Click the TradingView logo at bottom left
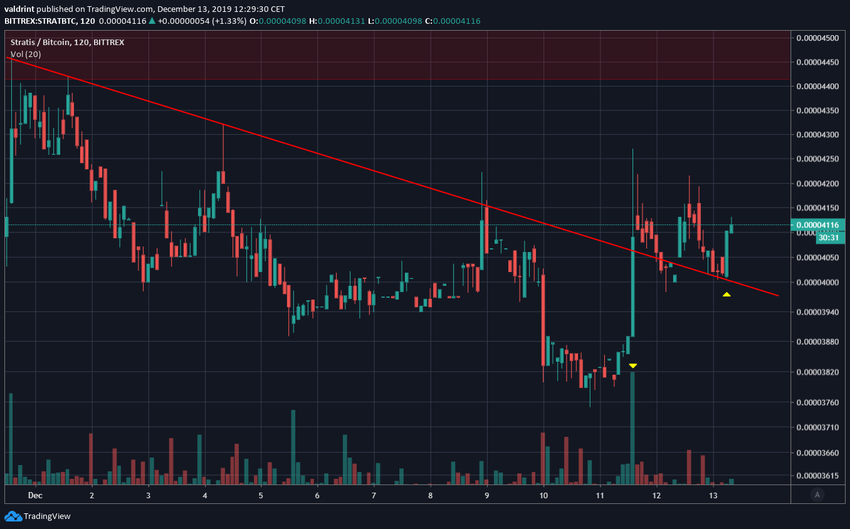This screenshot has height=529, width=850. pyautogui.click(x=37, y=516)
